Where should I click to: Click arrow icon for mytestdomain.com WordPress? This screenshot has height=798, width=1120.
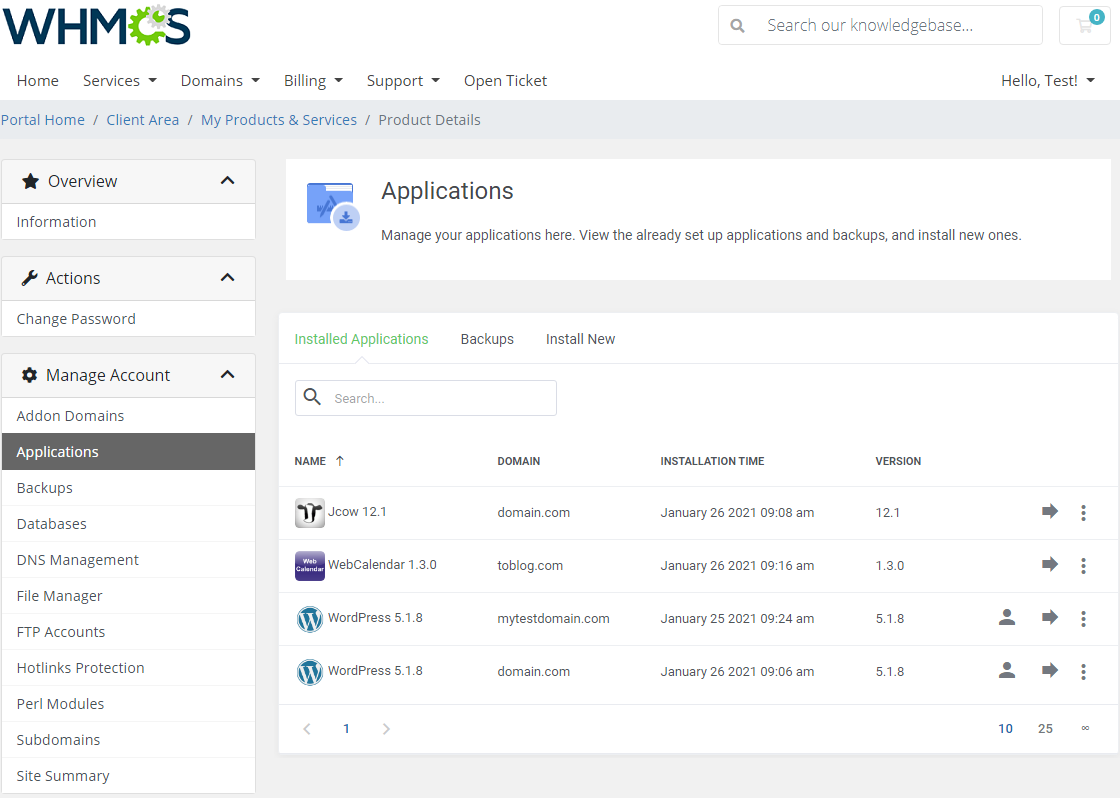[x=1049, y=617]
